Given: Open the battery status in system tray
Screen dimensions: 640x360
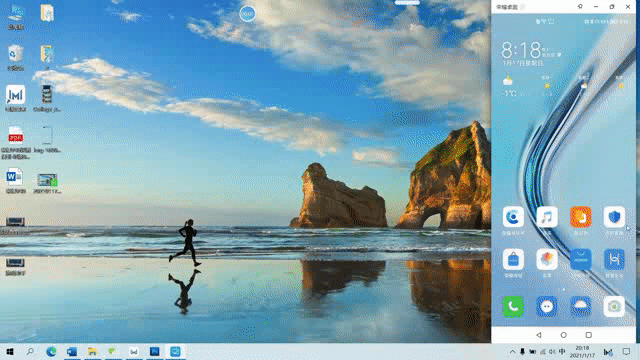Looking at the screenshot, I should [x=533, y=351].
